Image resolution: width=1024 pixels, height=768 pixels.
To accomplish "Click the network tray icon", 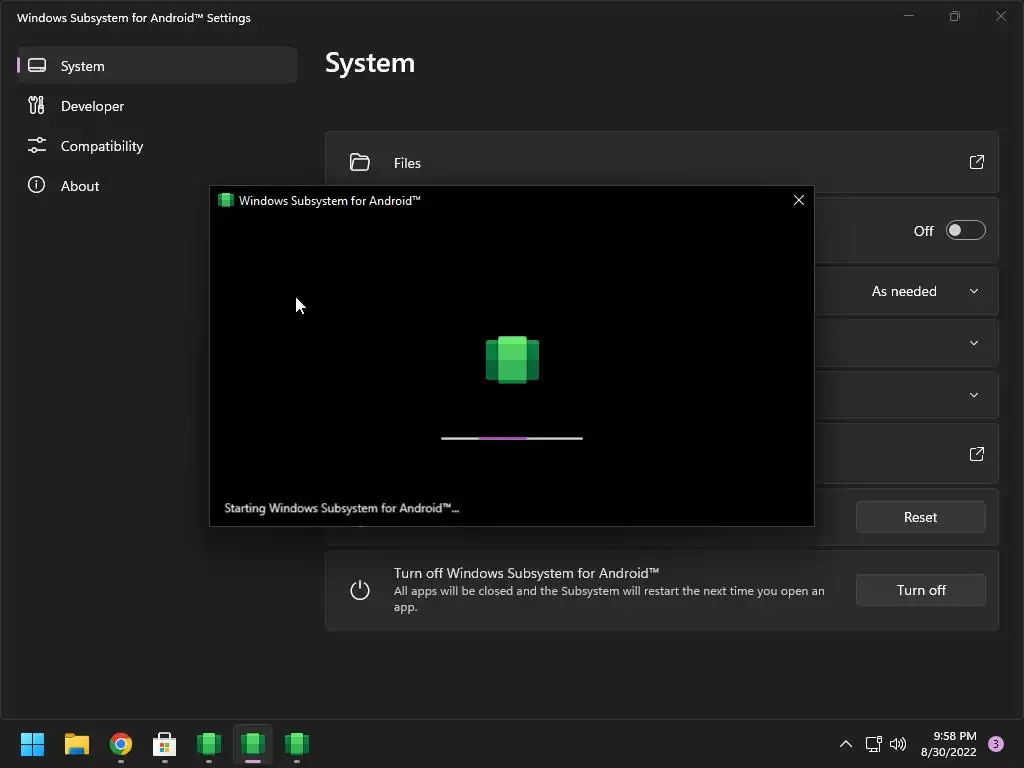I will 873,744.
